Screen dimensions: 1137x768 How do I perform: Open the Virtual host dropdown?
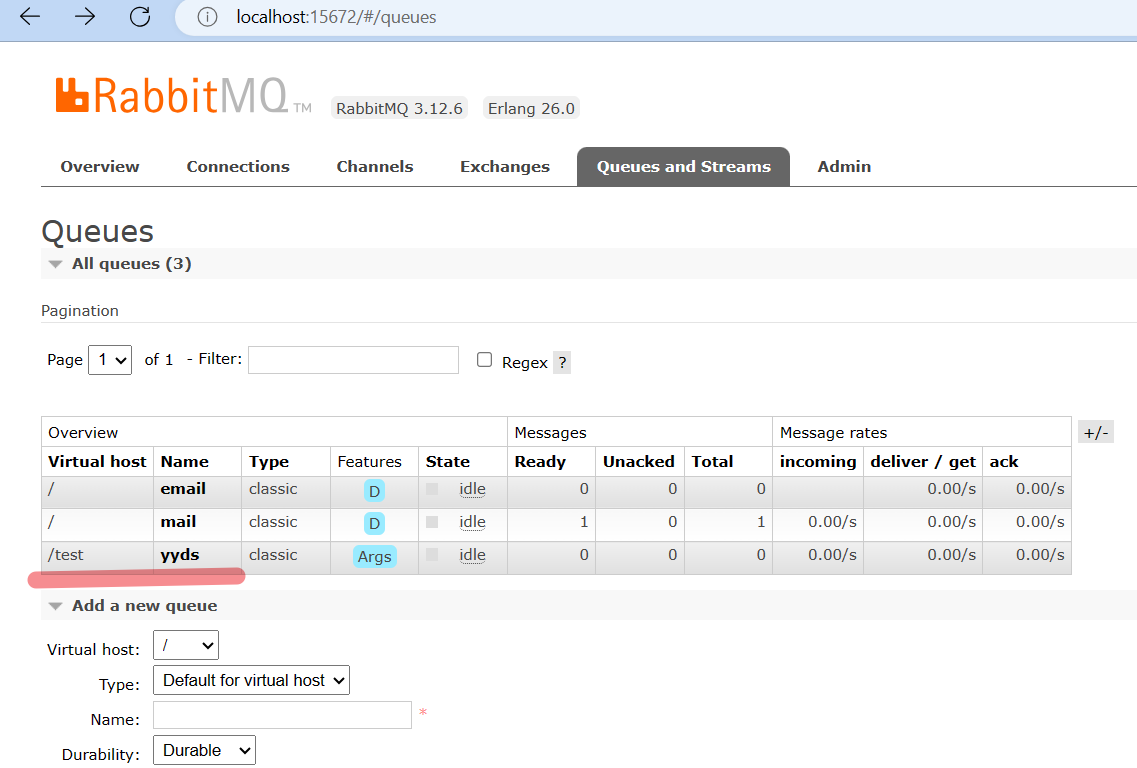pyautogui.click(x=186, y=645)
